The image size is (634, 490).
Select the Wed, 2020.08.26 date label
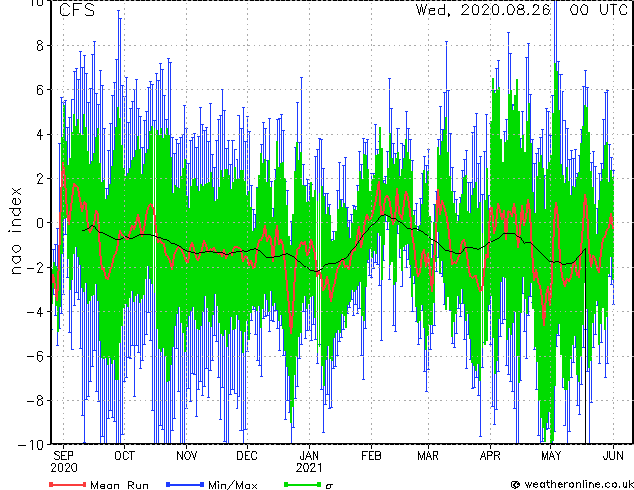(483, 10)
